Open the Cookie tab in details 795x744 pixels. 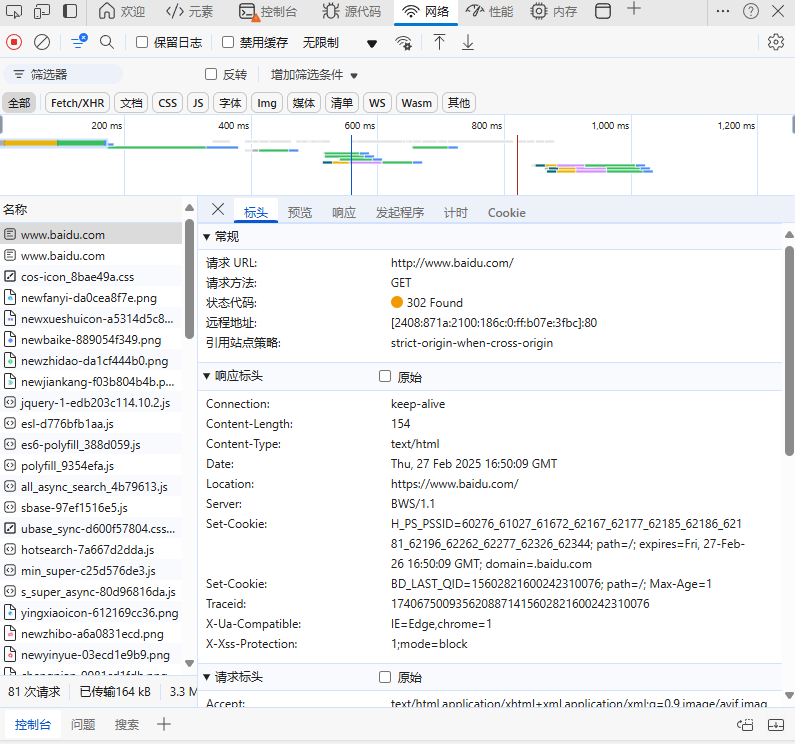(x=507, y=212)
